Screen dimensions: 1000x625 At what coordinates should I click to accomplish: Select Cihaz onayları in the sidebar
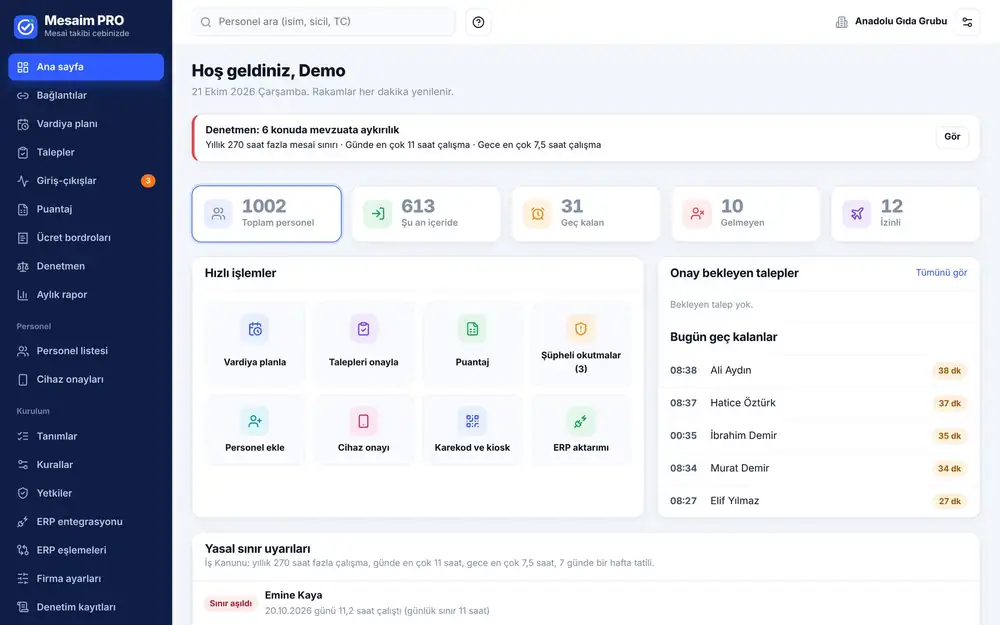click(x=86, y=379)
